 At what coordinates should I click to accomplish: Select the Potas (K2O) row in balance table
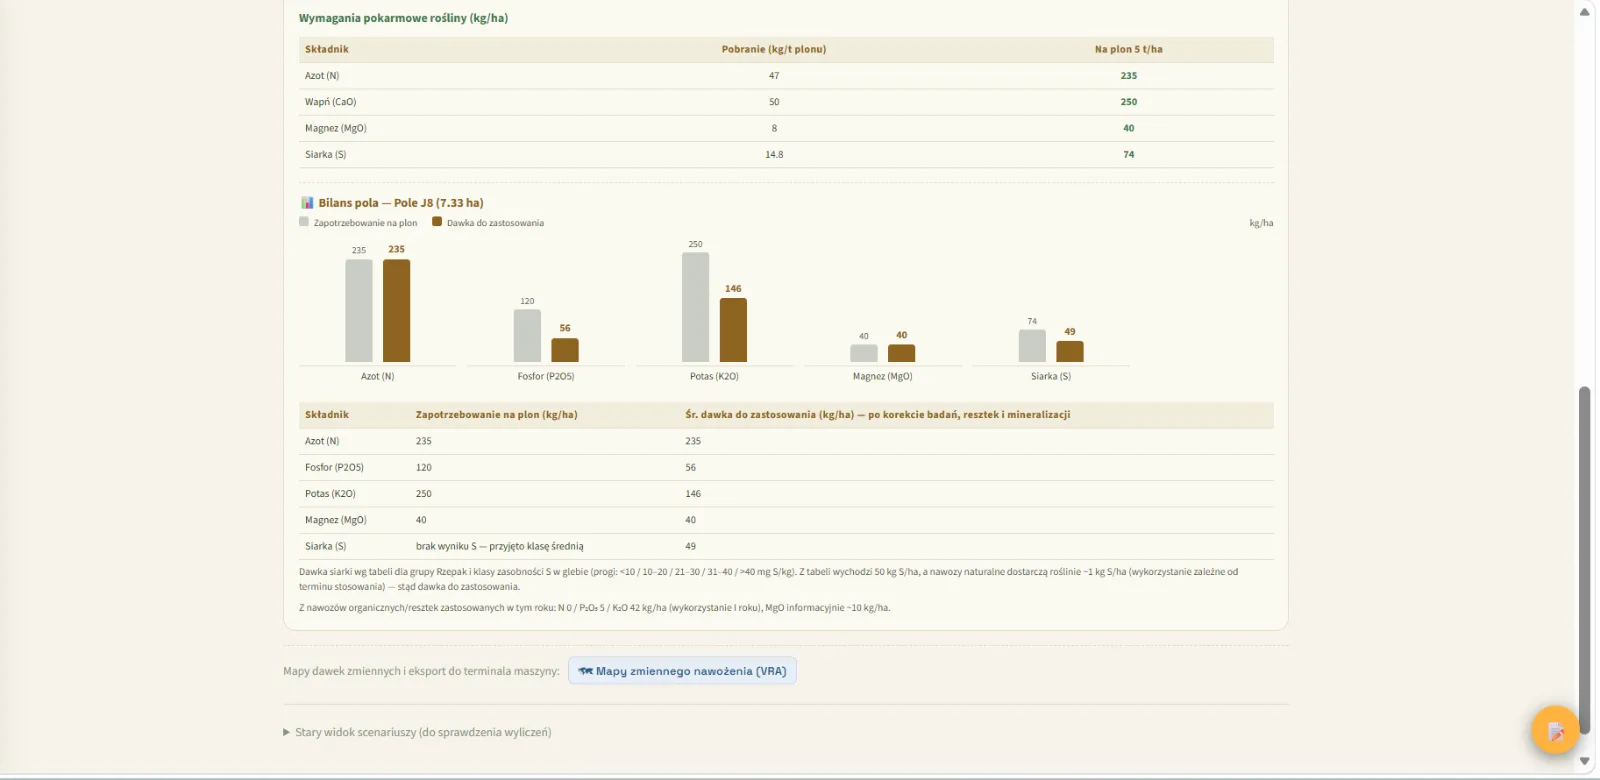click(786, 494)
